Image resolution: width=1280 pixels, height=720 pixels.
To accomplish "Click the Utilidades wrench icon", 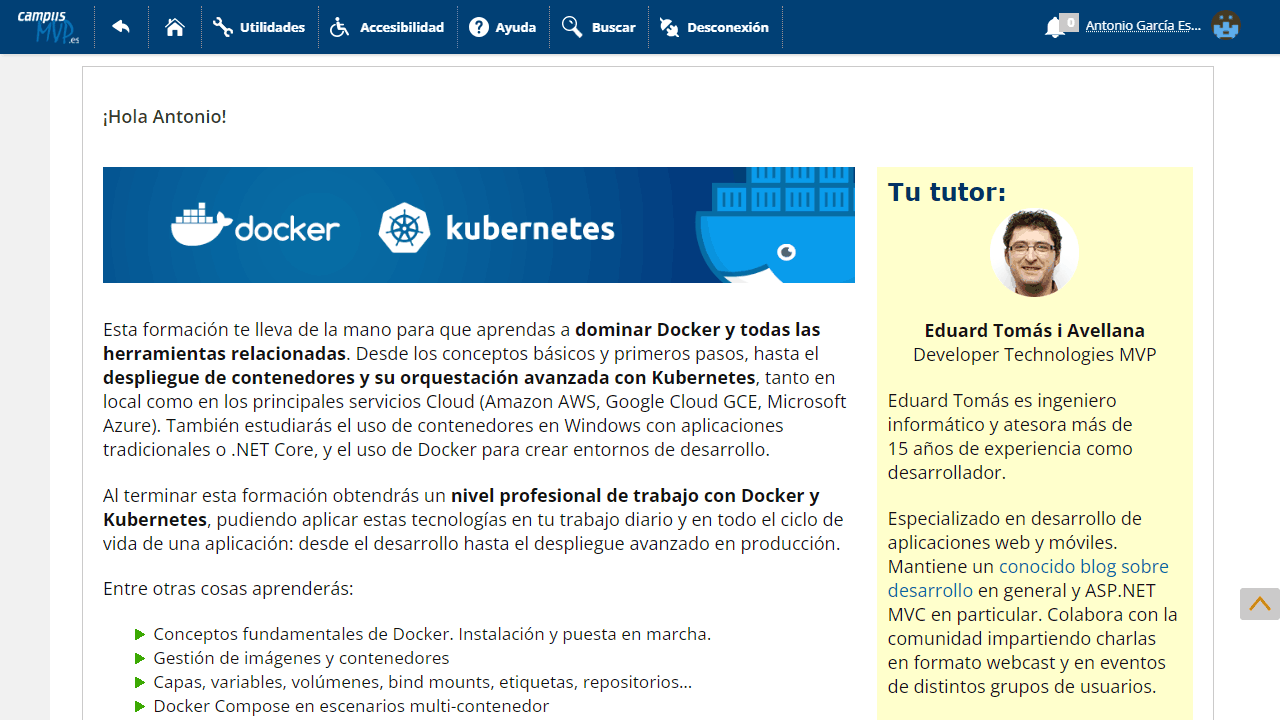I will click(223, 27).
